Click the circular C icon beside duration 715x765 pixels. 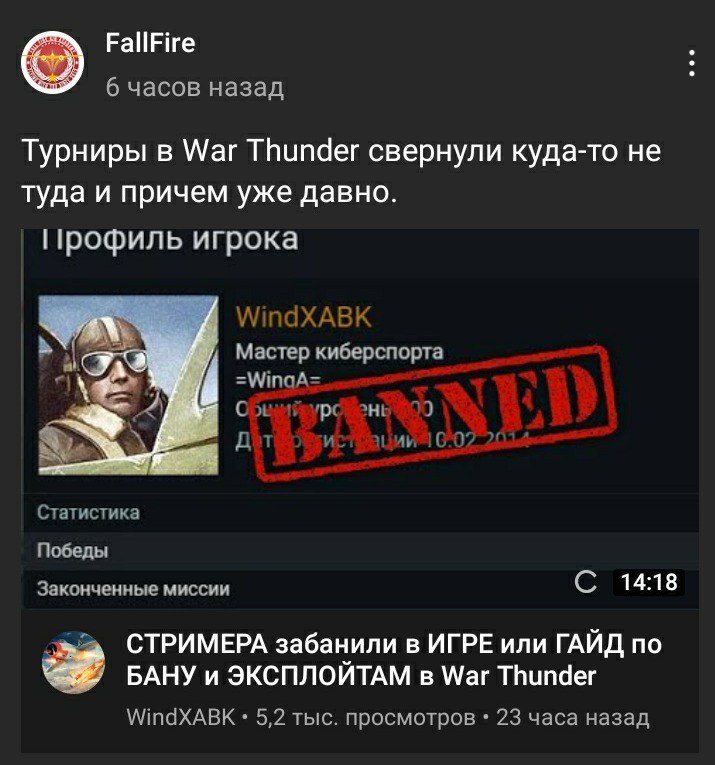click(585, 582)
